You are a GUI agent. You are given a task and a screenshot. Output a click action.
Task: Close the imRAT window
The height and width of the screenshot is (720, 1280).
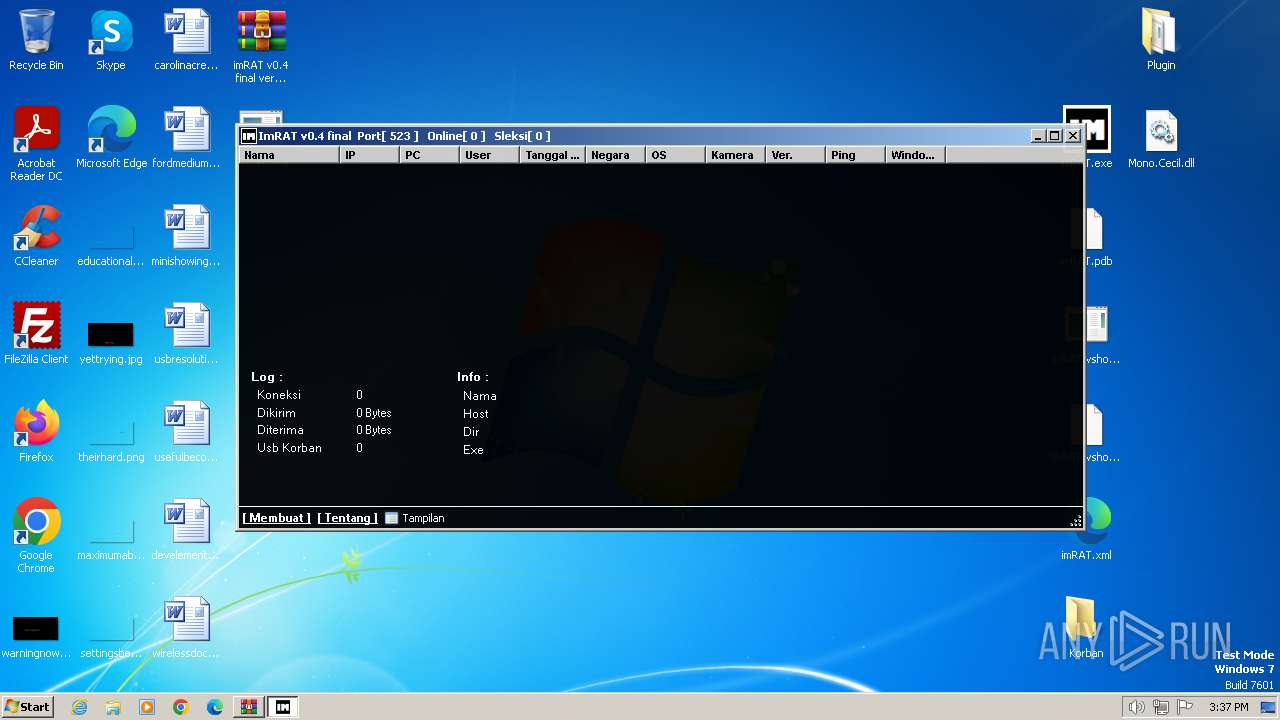[x=1073, y=136]
